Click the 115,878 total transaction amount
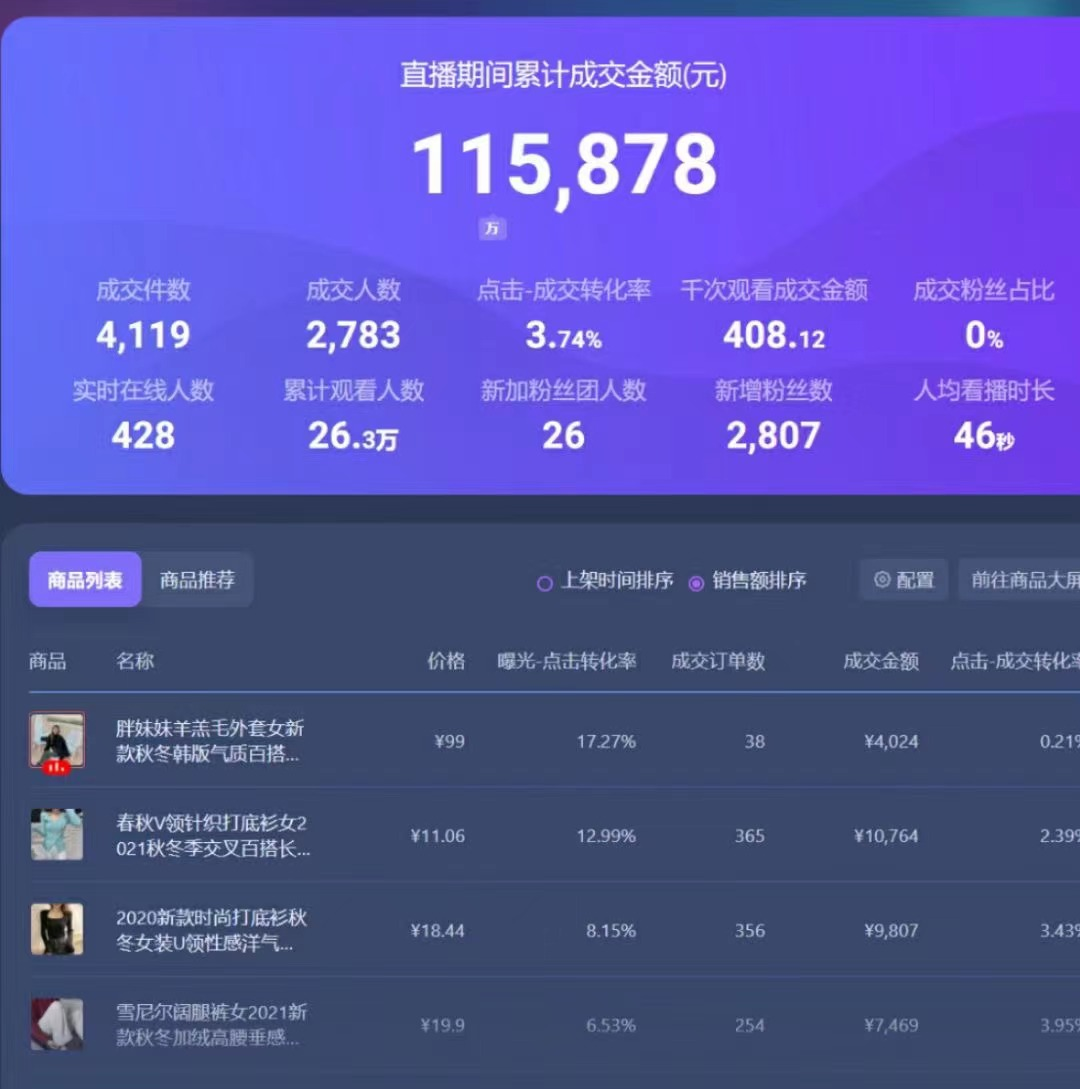 click(565, 165)
